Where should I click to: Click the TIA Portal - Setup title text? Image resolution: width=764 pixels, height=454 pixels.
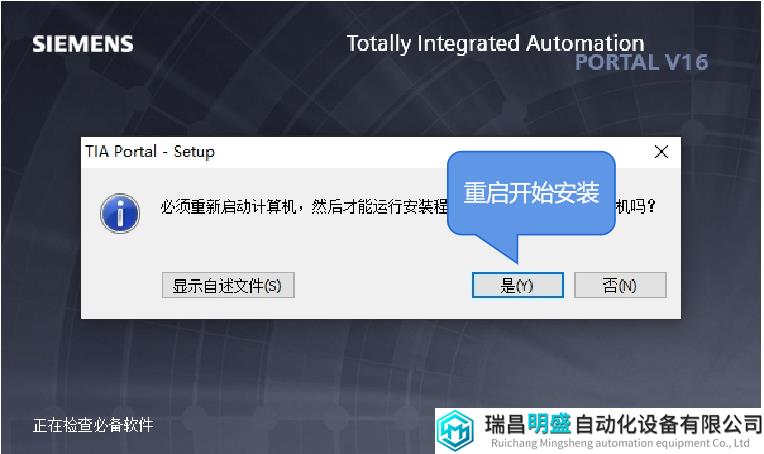pos(150,151)
